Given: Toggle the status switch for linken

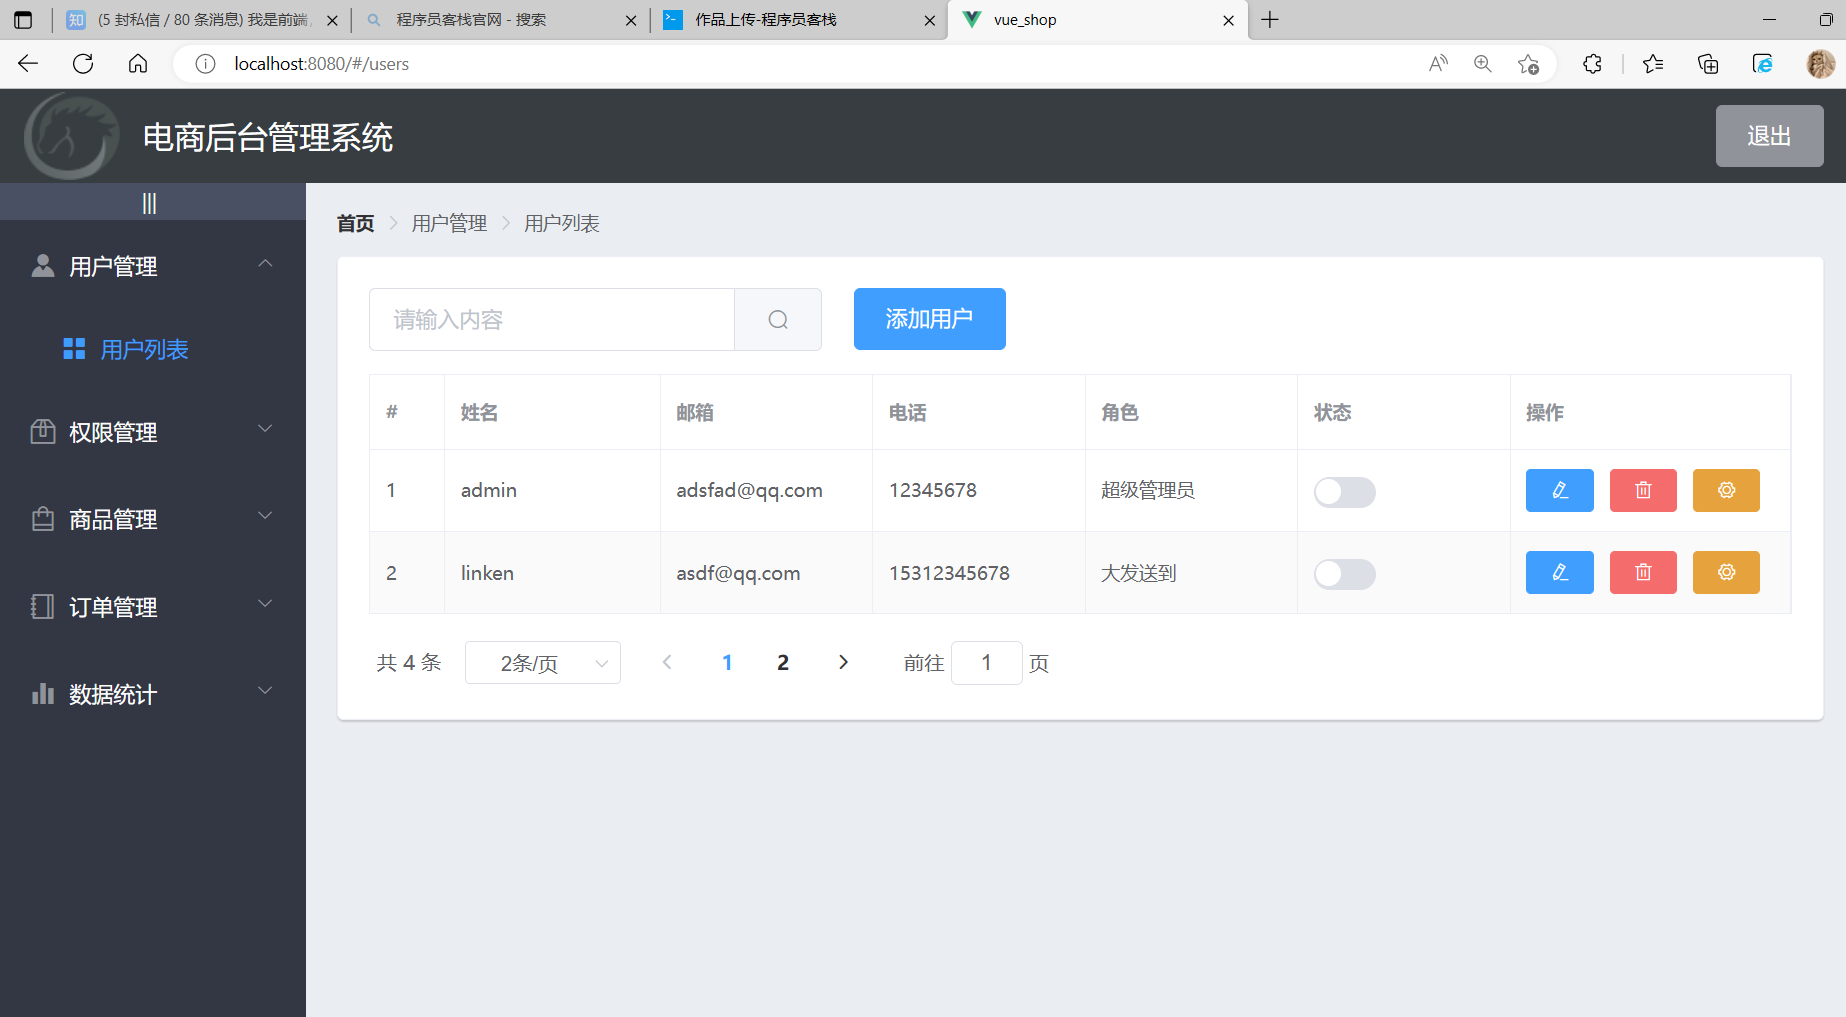Looking at the screenshot, I should point(1344,573).
